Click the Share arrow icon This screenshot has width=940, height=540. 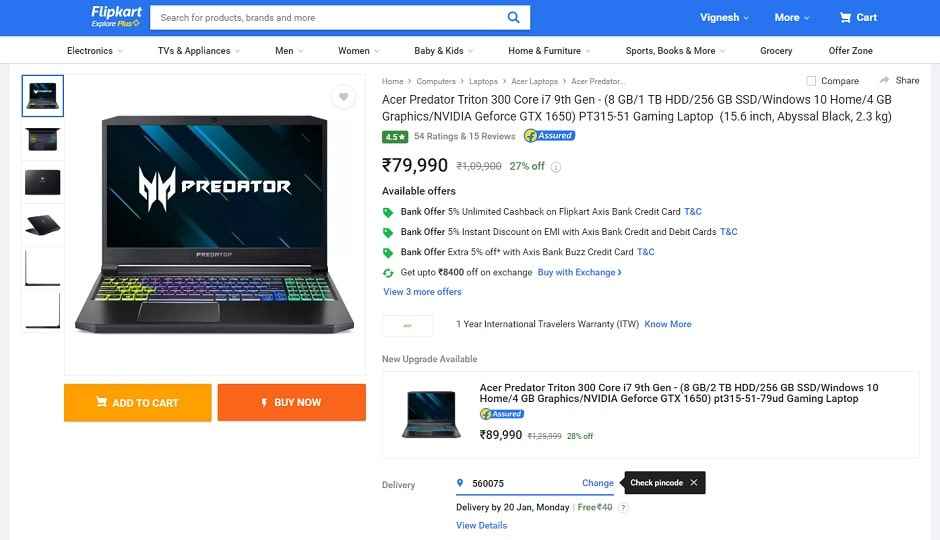(x=884, y=80)
